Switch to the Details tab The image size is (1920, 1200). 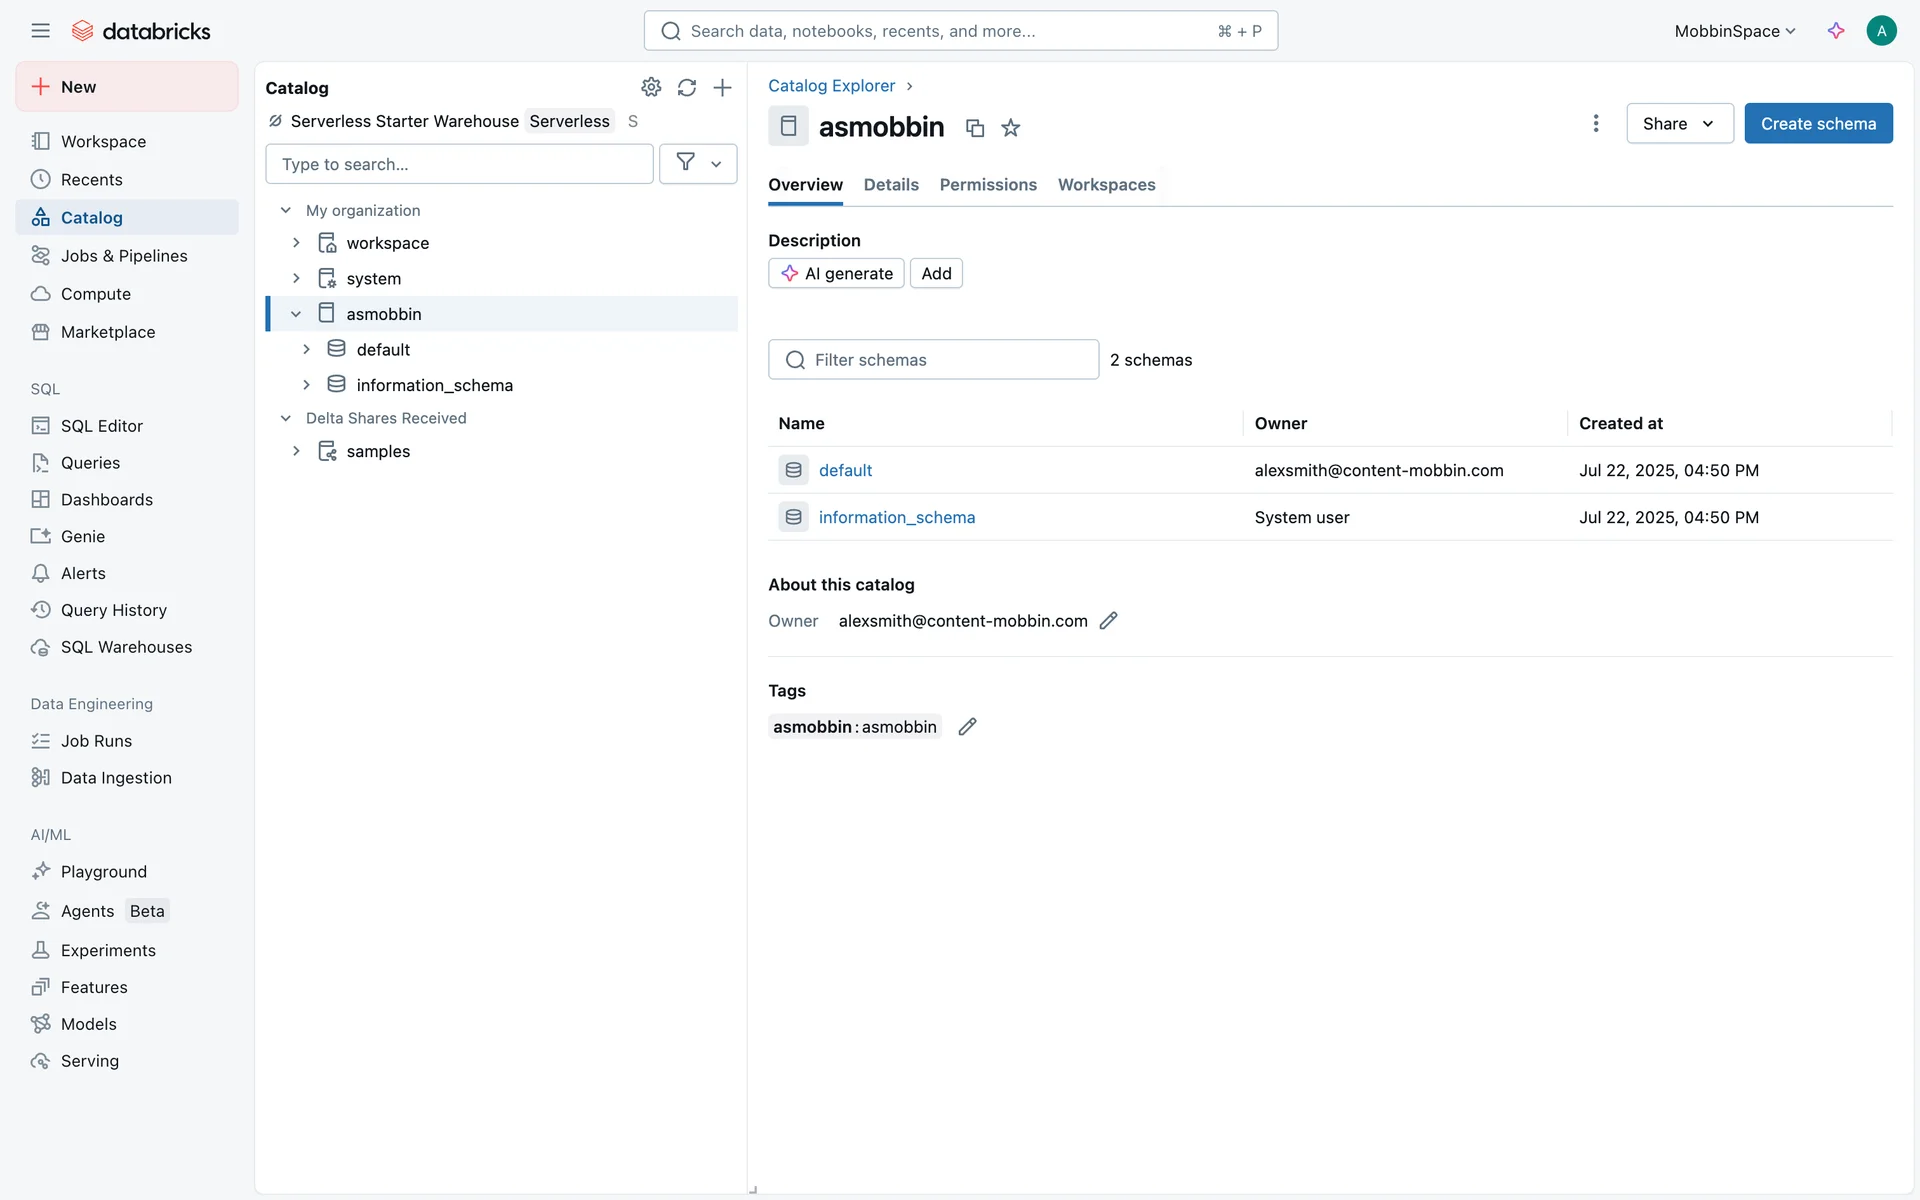pos(891,185)
